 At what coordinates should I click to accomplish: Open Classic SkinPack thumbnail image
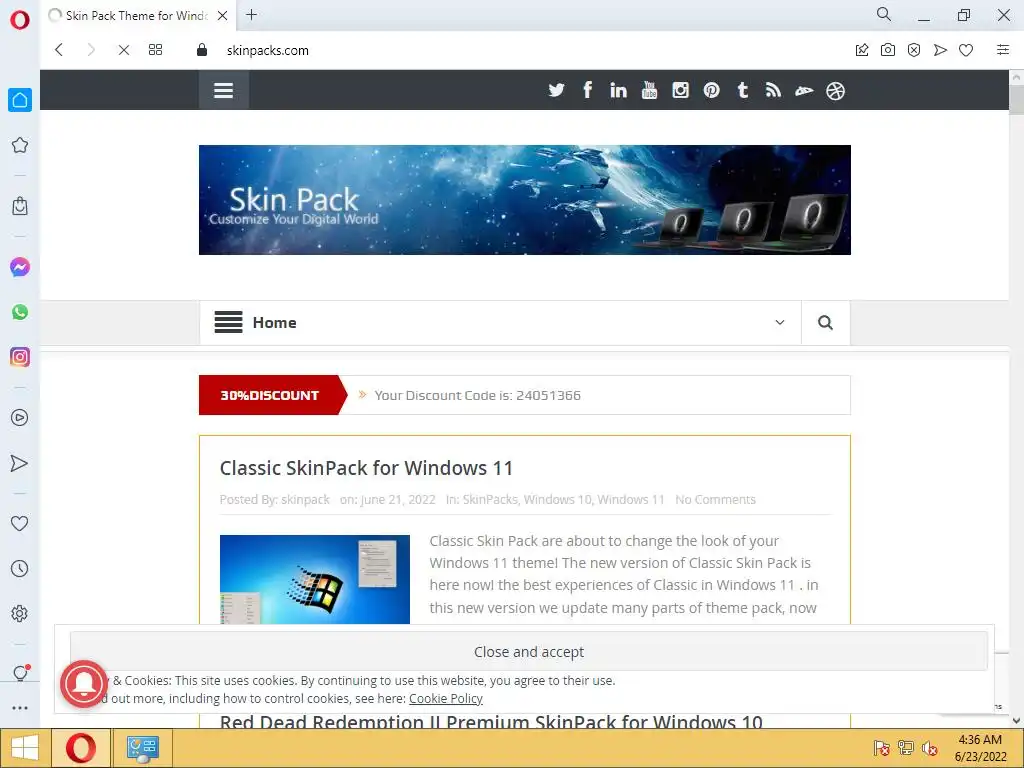(x=315, y=579)
